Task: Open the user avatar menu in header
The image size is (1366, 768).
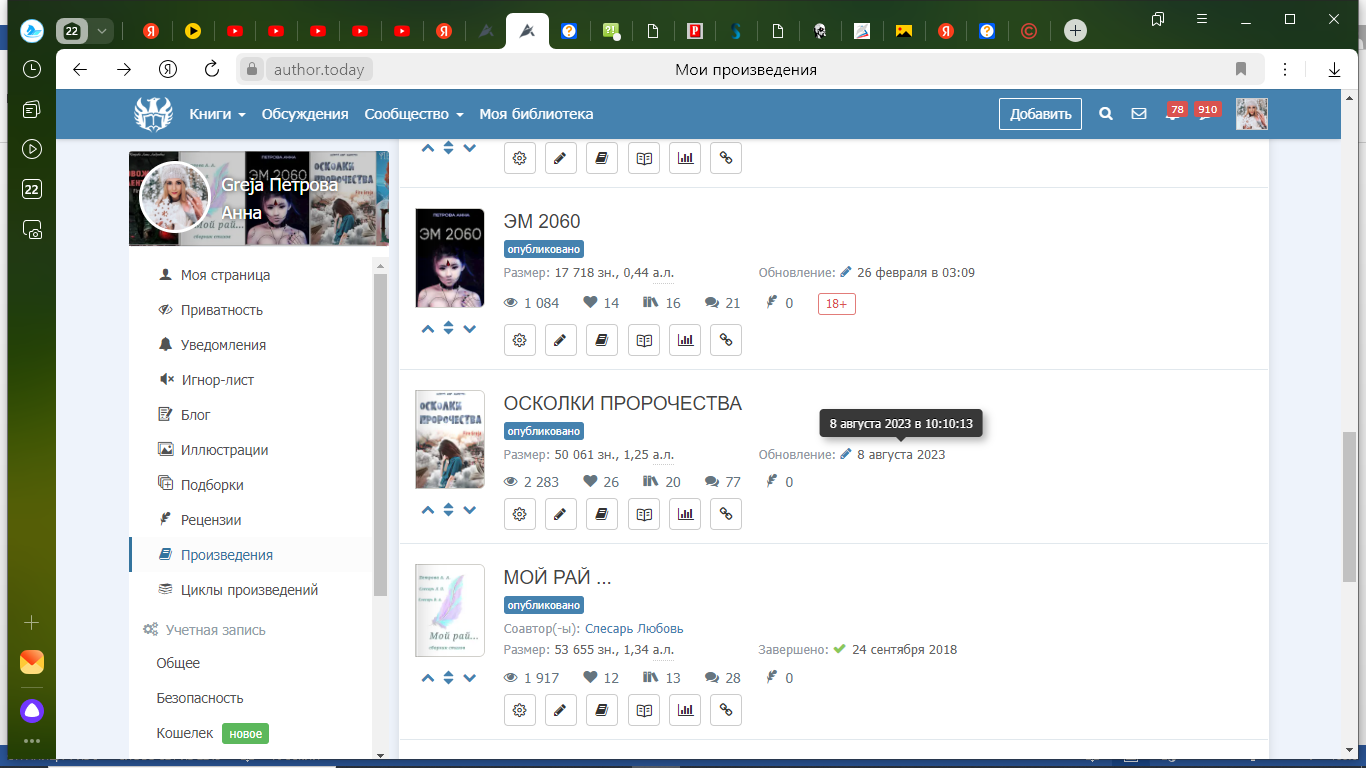Action: [1252, 114]
